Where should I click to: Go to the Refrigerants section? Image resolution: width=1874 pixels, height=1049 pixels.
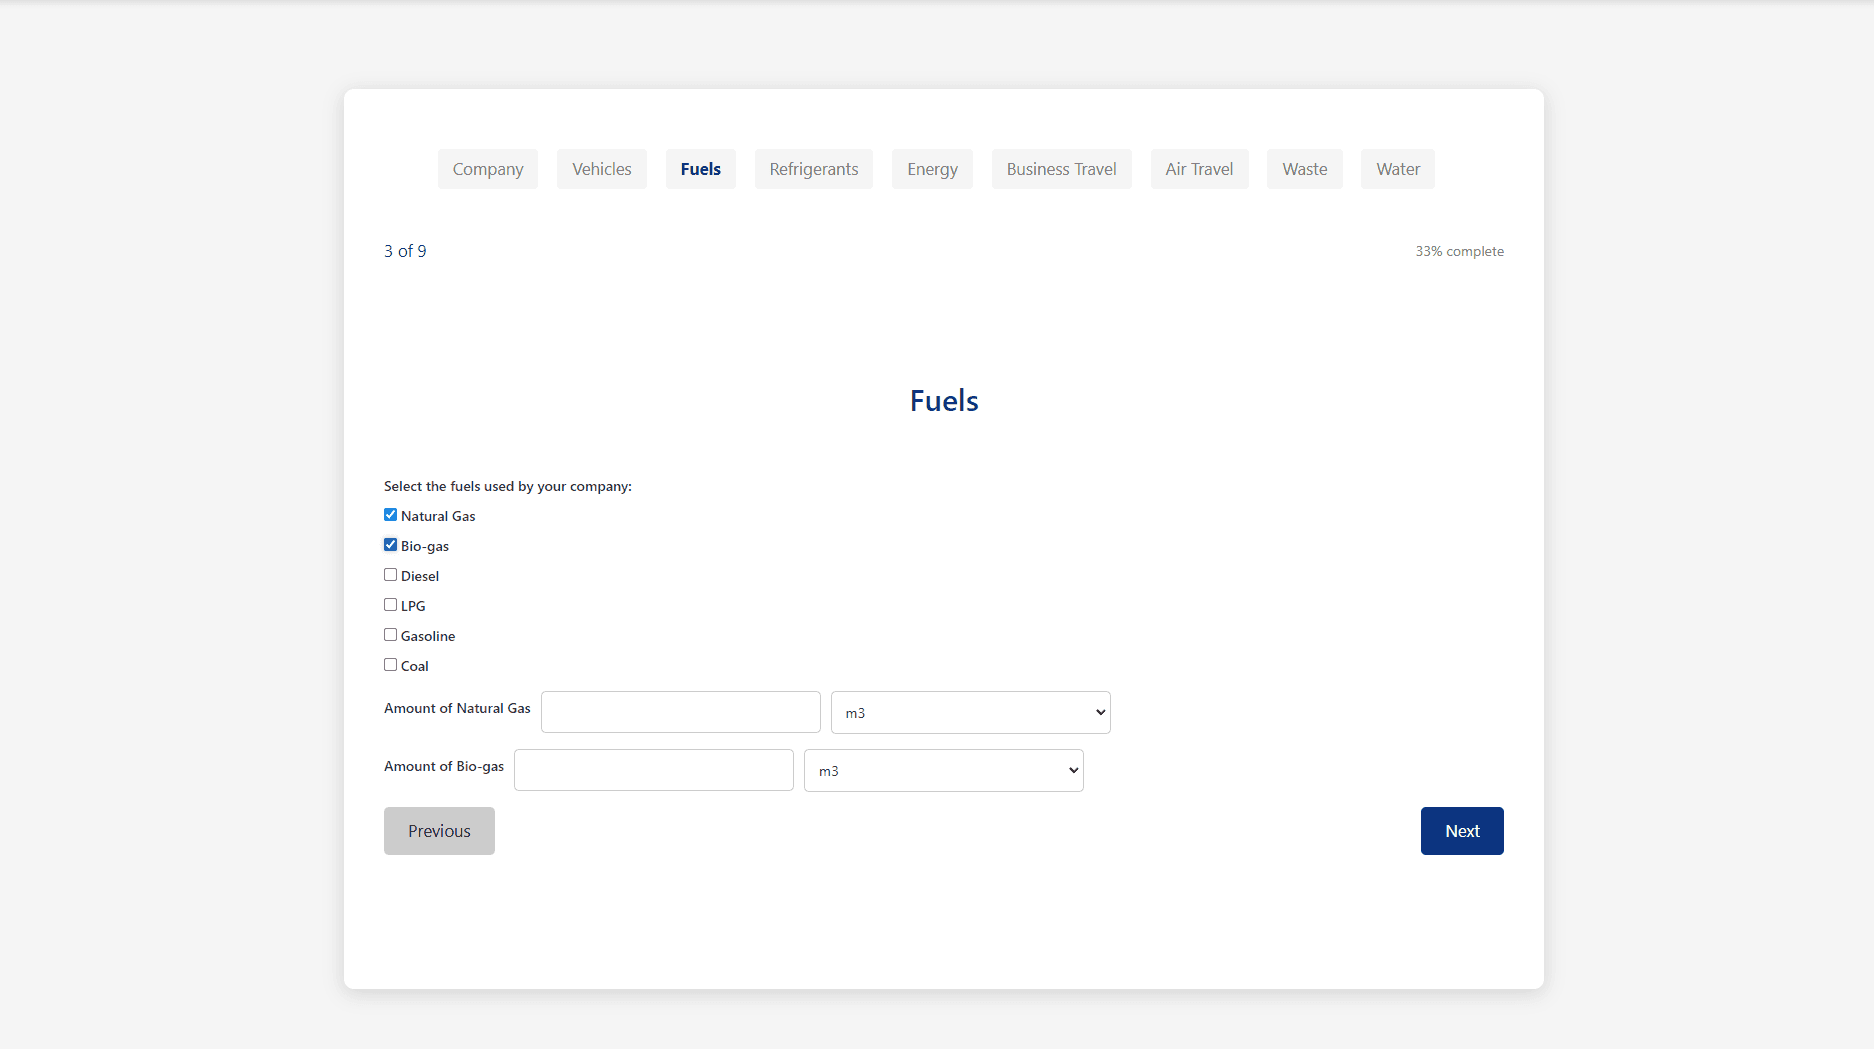[x=813, y=169]
